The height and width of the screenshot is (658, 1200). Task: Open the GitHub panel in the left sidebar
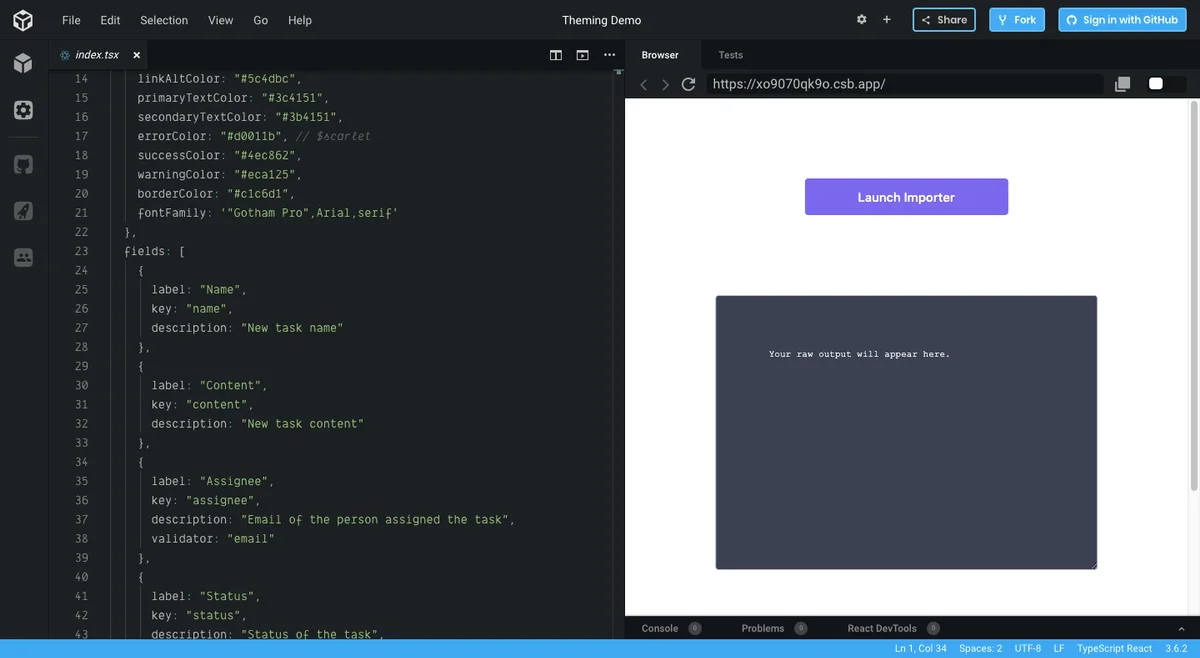click(x=22, y=164)
